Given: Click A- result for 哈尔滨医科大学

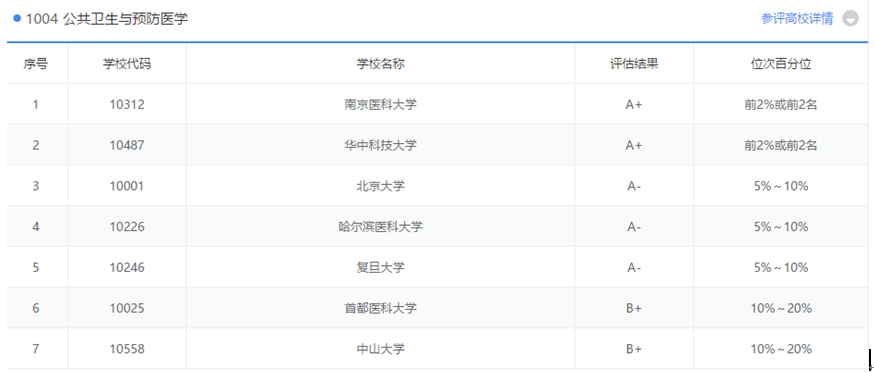Looking at the screenshot, I should coord(634,226).
